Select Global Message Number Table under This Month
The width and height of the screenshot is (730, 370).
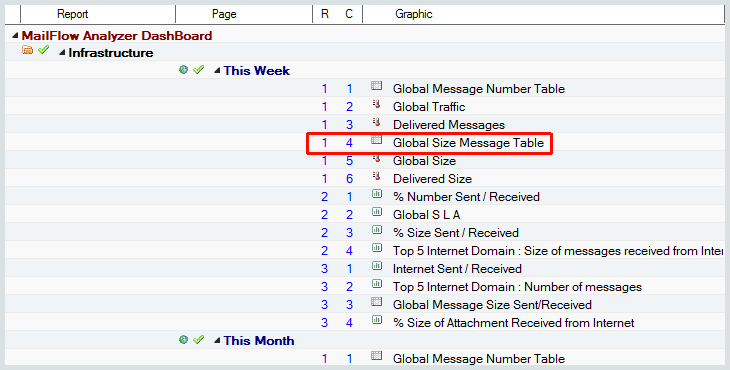pyautogui.click(x=479, y=359)
